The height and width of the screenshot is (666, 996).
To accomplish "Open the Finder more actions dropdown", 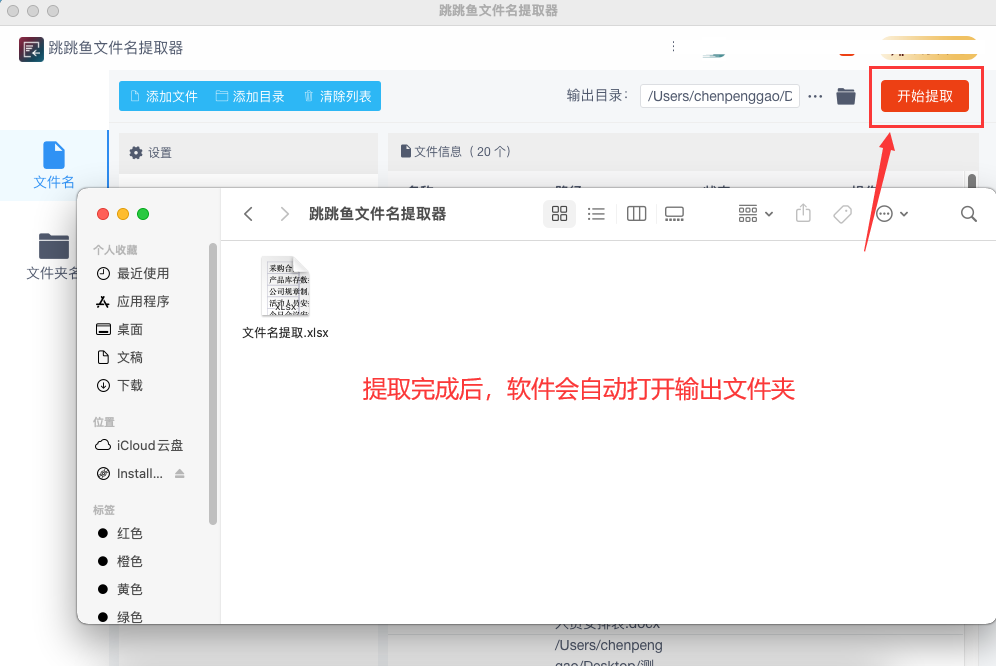I will tap(891, 214).
